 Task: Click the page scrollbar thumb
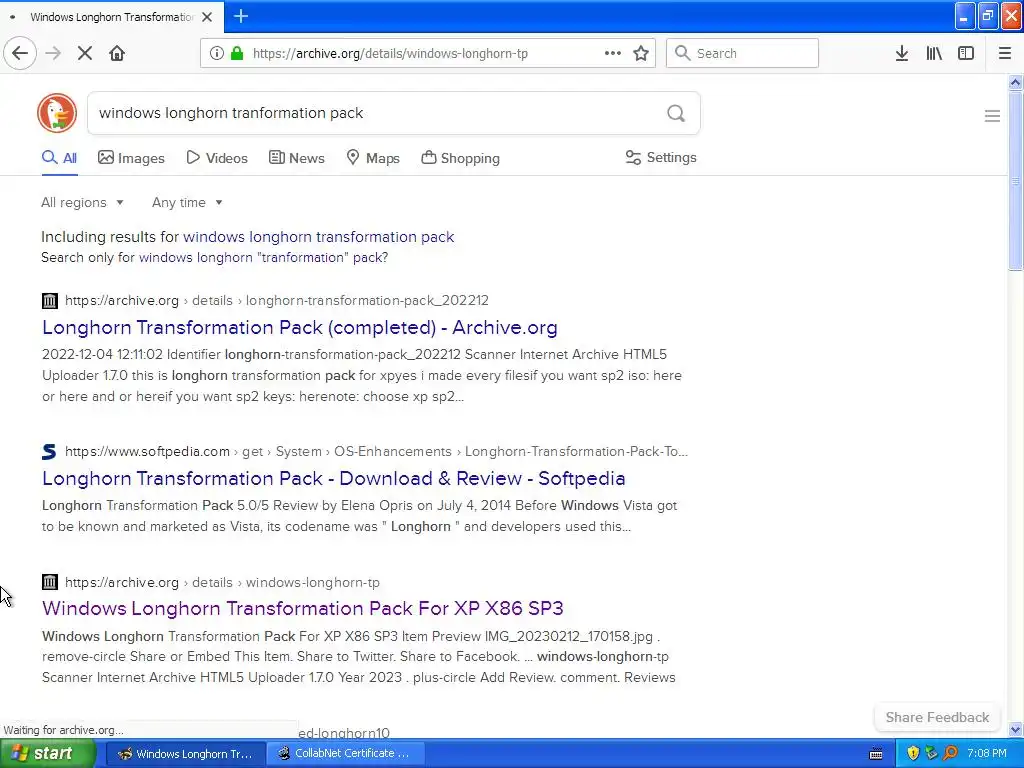pos(1015,180)
